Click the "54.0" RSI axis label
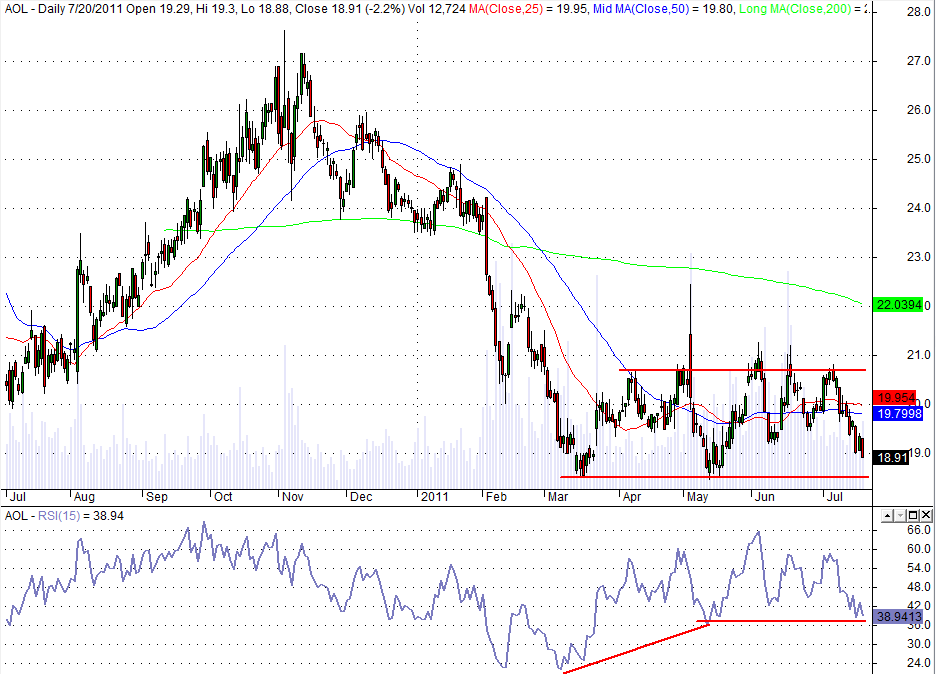The width and height of the screenshot is (936, 674). pos(919,568)
